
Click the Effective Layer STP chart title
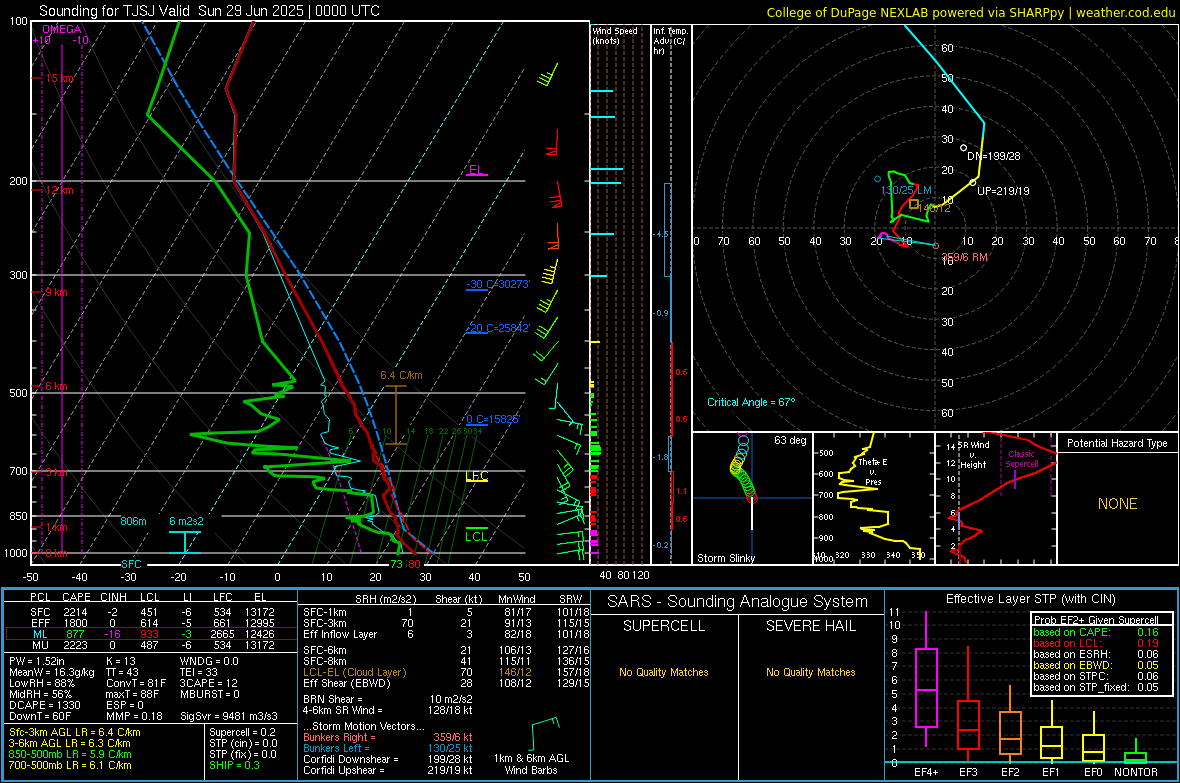1030,599
